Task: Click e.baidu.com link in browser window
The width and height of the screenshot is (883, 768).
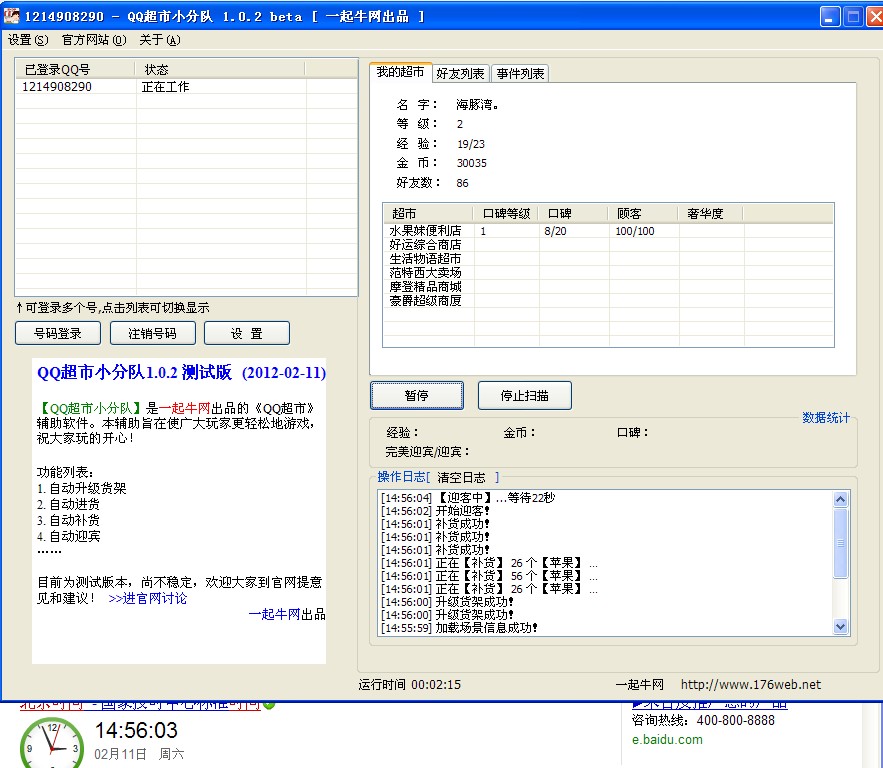Action: [667, 740]
